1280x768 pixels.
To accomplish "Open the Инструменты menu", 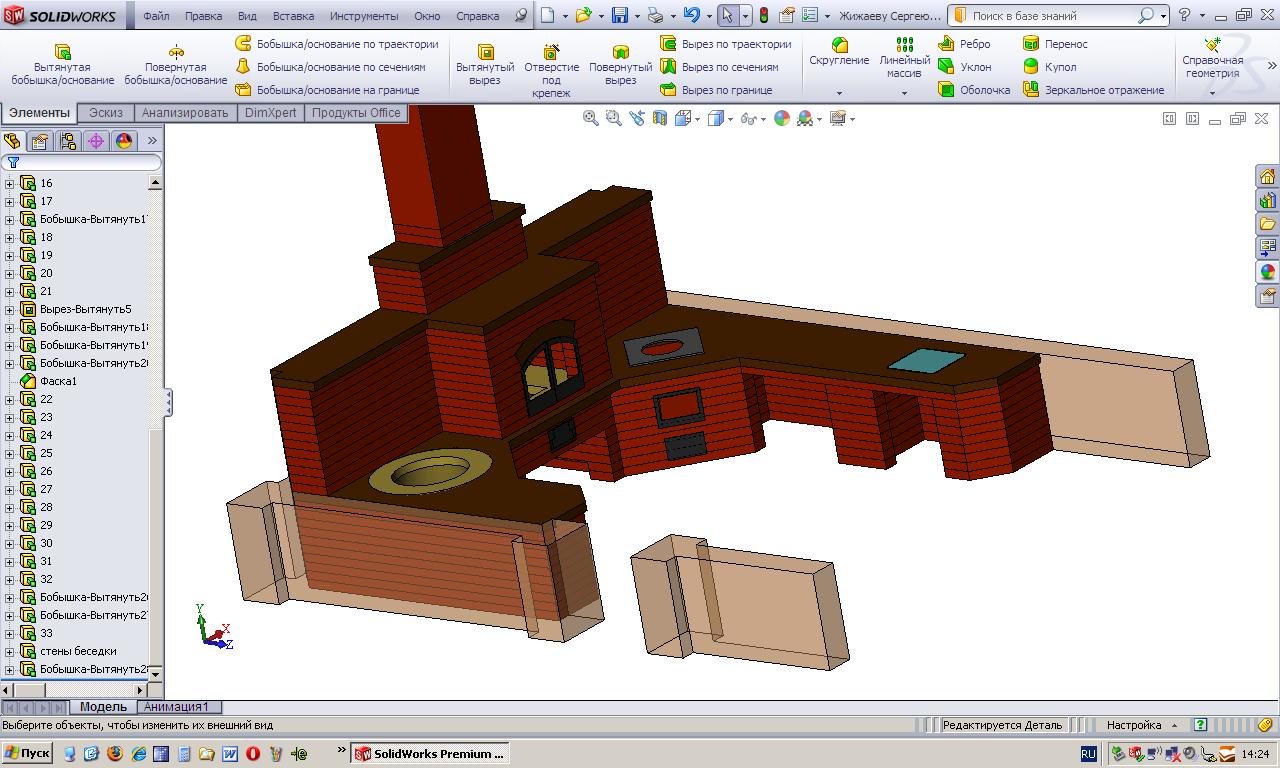I will (363, 16).
